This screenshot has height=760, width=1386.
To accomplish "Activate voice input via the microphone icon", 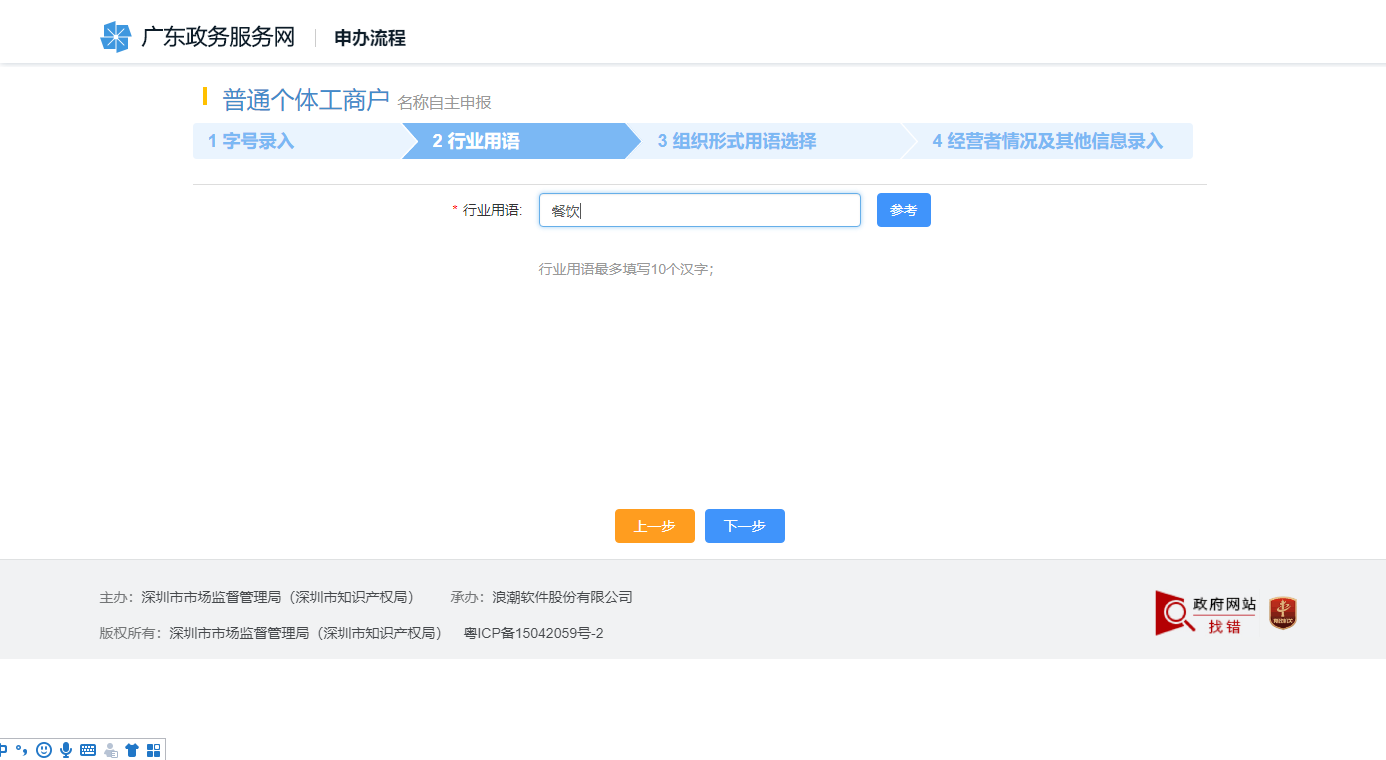I will pyautogui.click(x=66, y=748).
